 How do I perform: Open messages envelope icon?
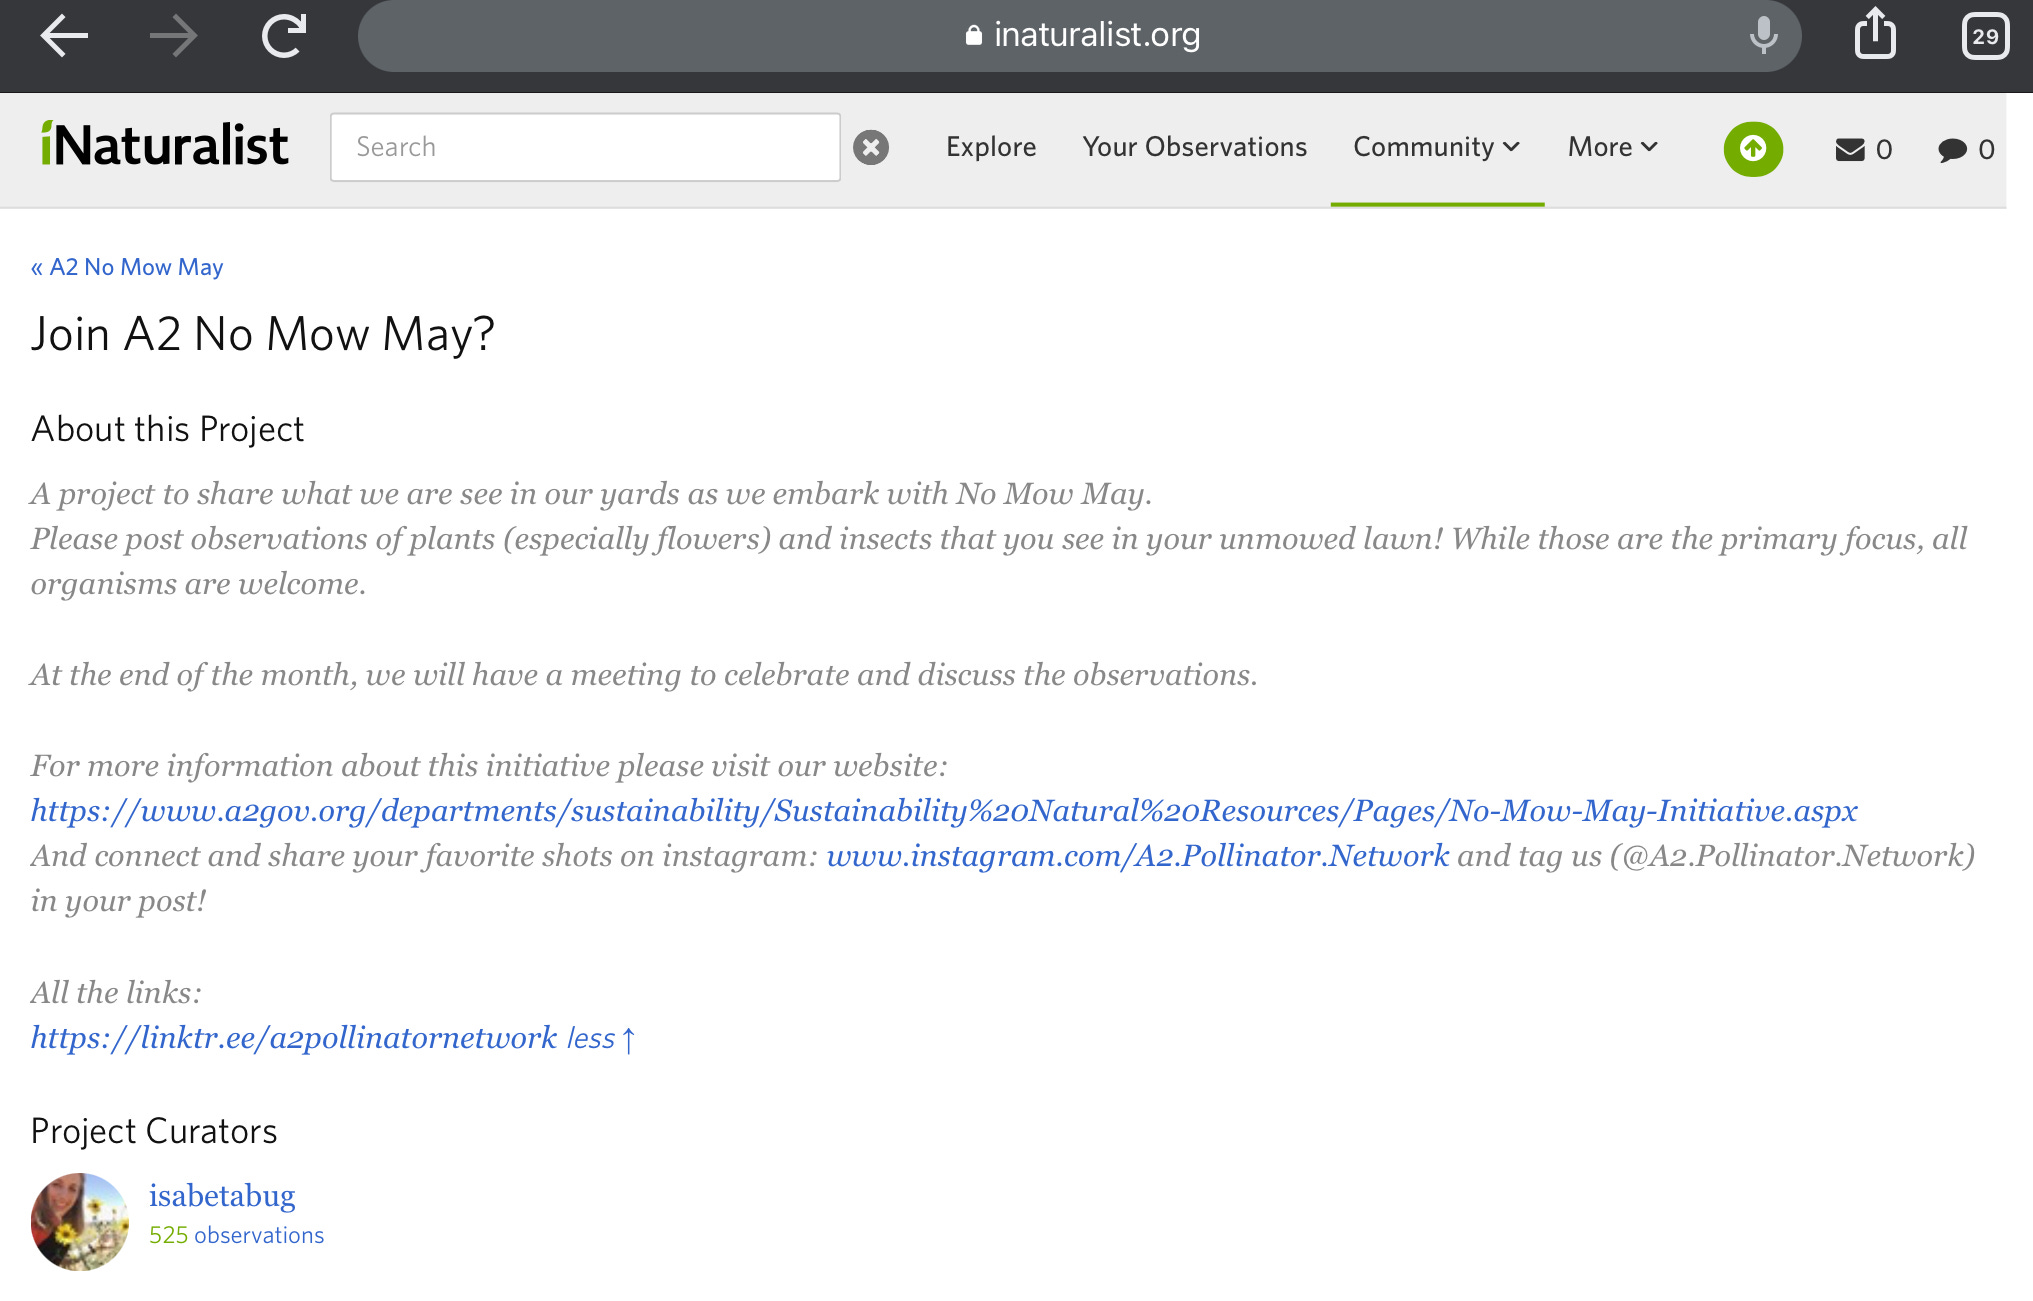tap(1850, 149)
